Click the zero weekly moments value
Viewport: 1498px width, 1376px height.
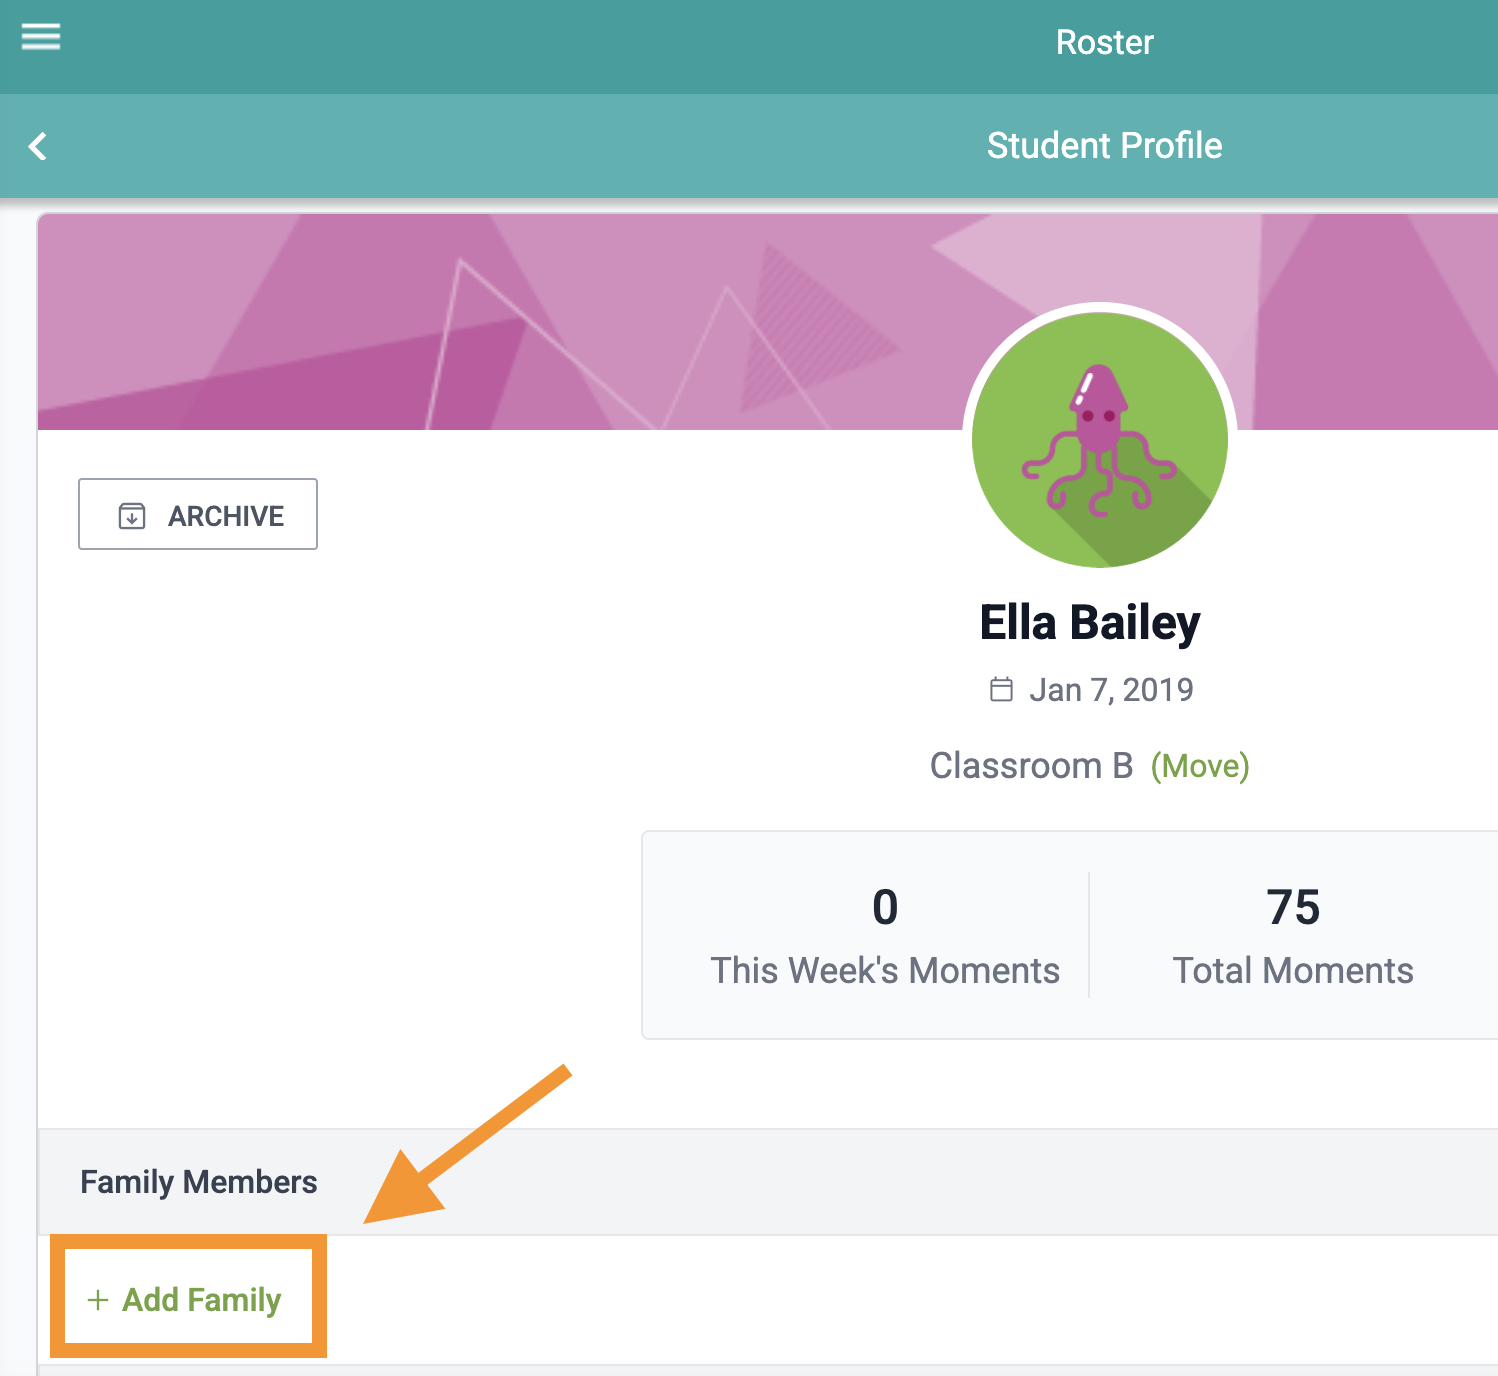pos(885,907)
